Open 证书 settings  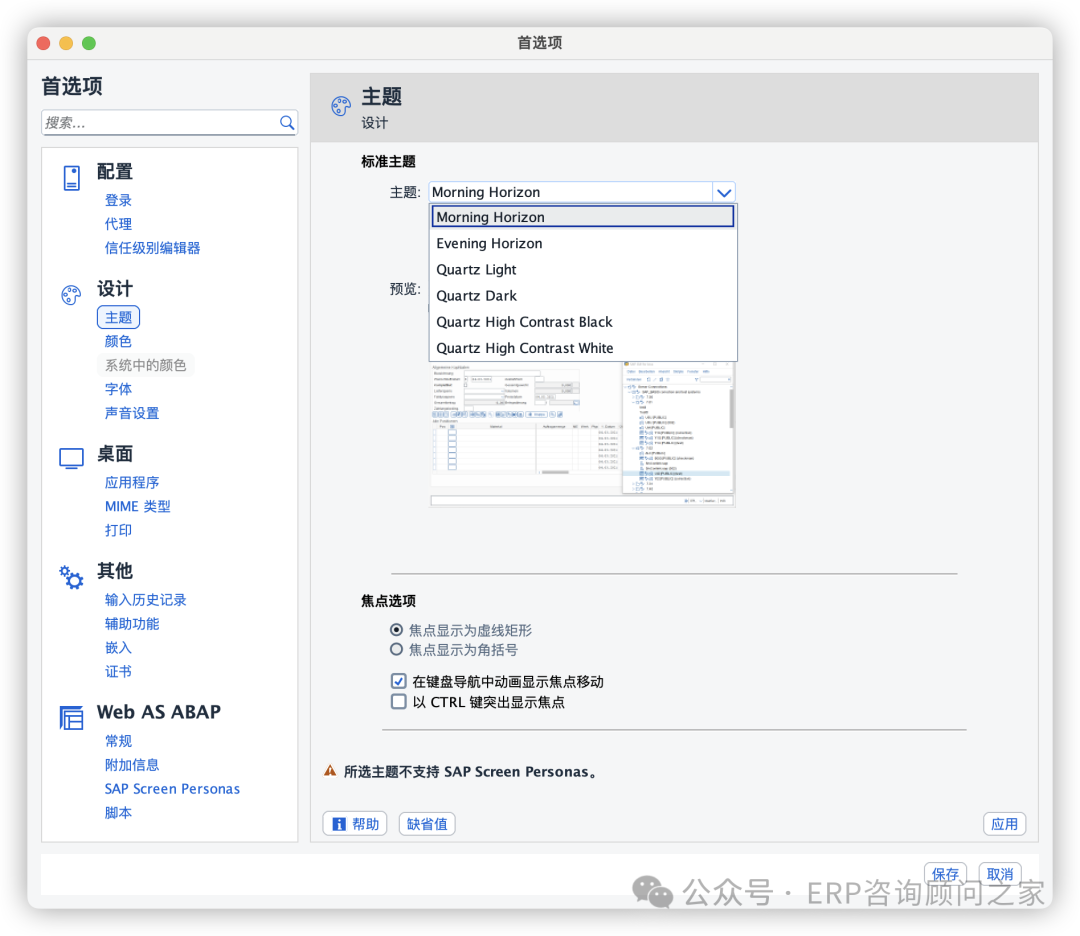coord(118,672)
